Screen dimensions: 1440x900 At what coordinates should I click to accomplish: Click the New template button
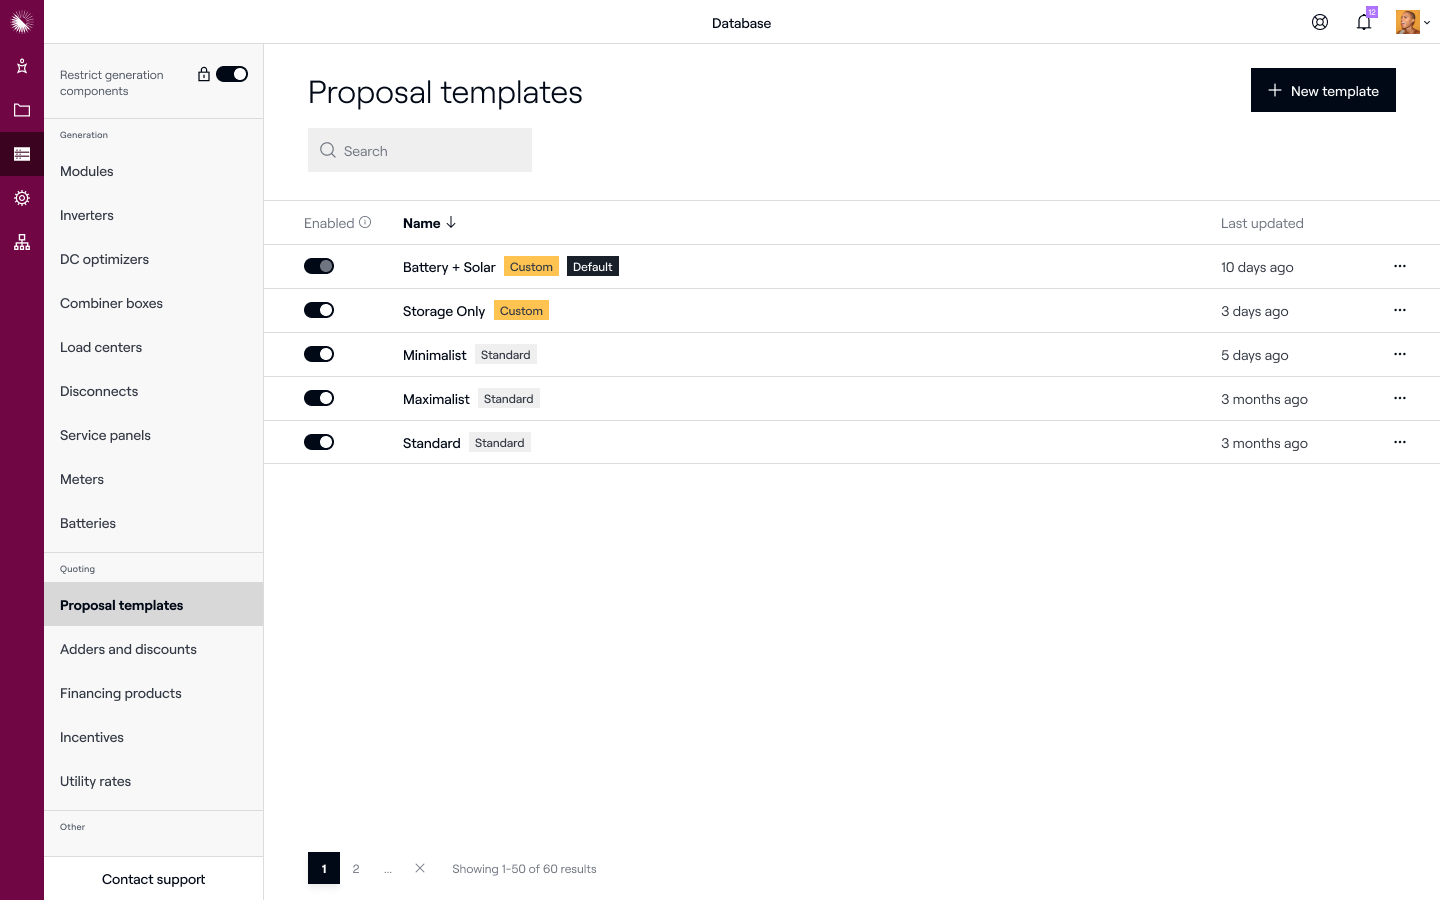click(x=1323, y=90)
